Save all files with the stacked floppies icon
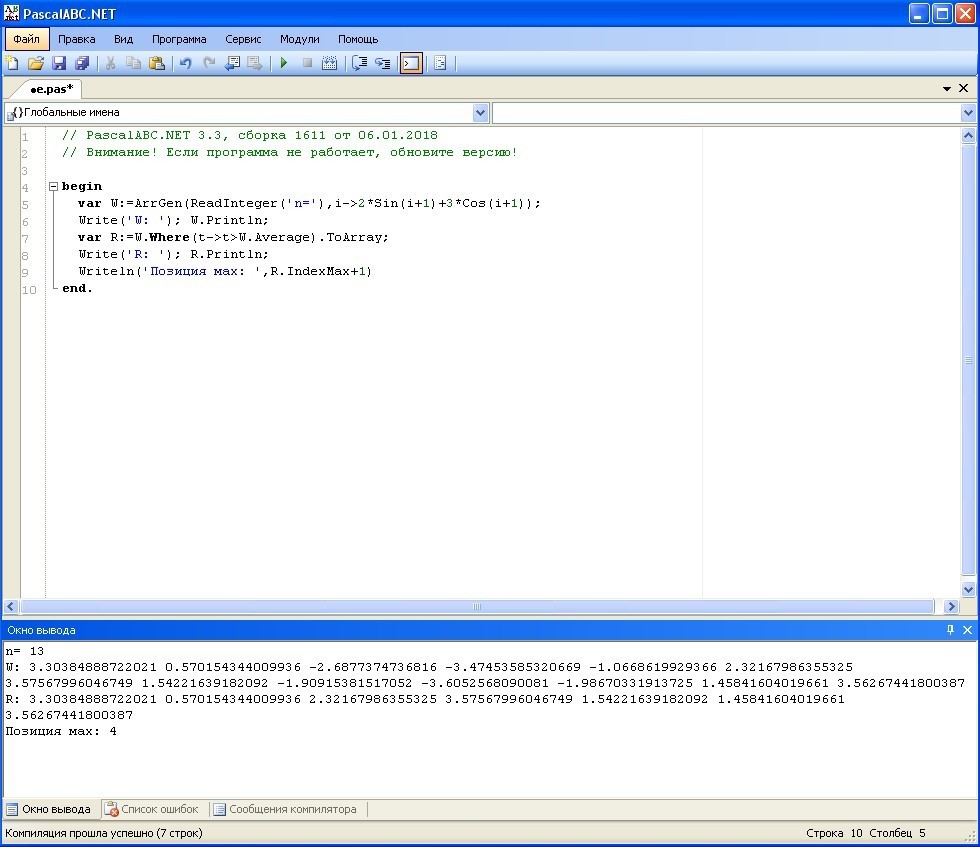The width and height of the screenshot is (980, 847). (x=82, y=63)
